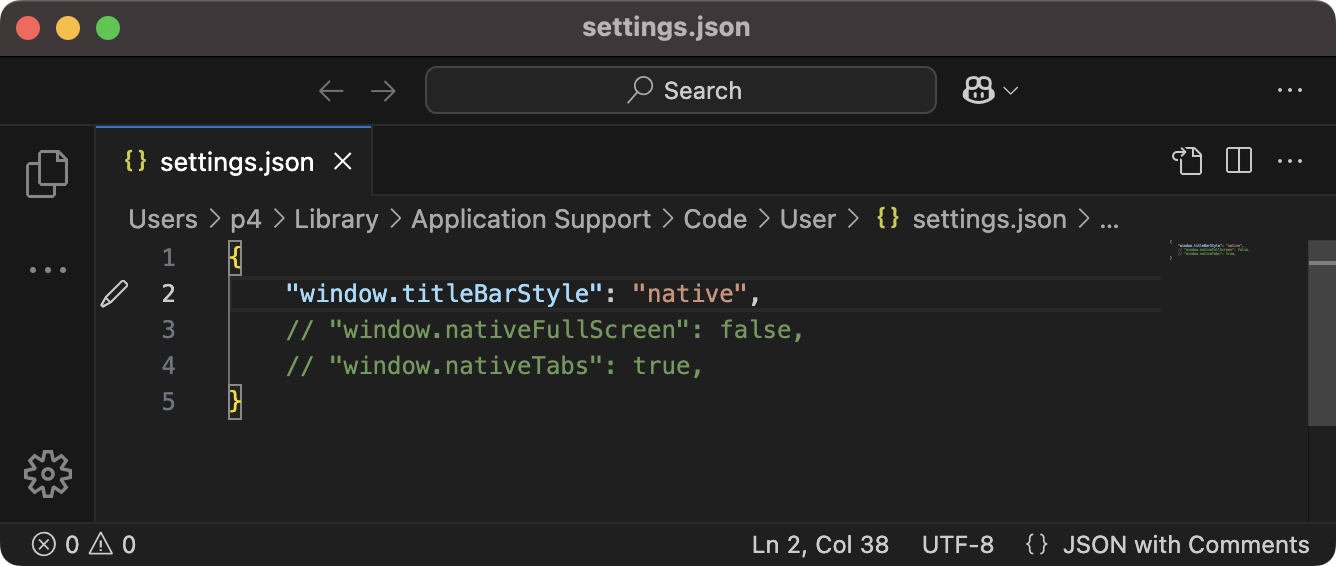Click the Application Support breadcrumb

click(x=531, y=219)
